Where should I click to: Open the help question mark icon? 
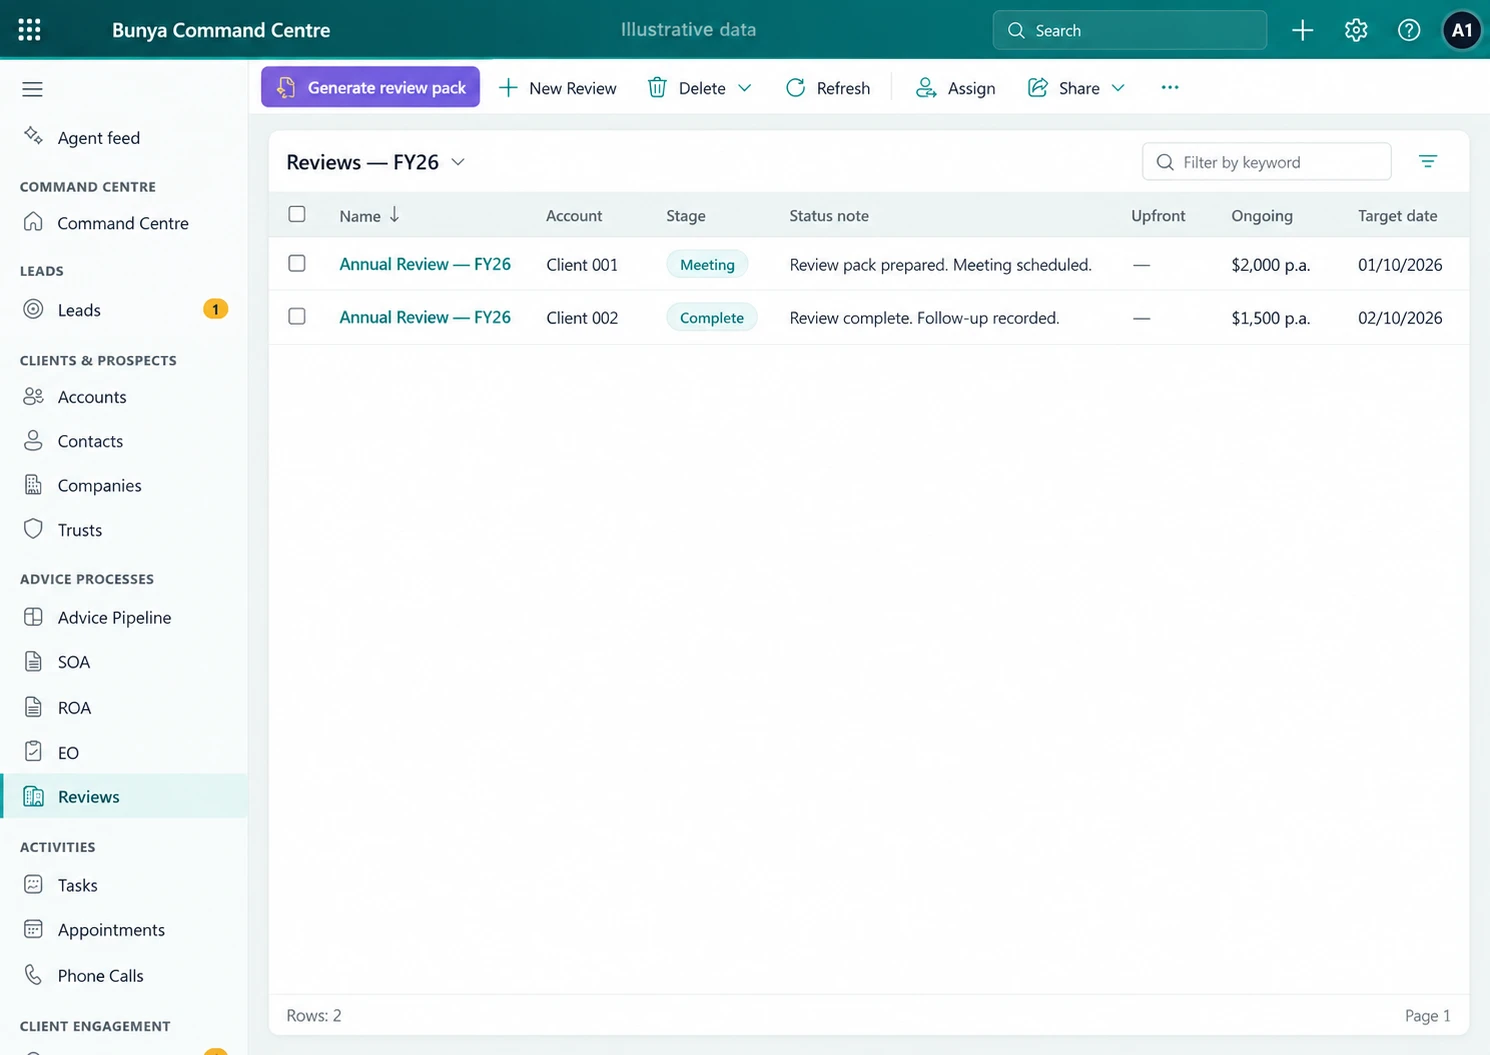[x=1409, y=30]
